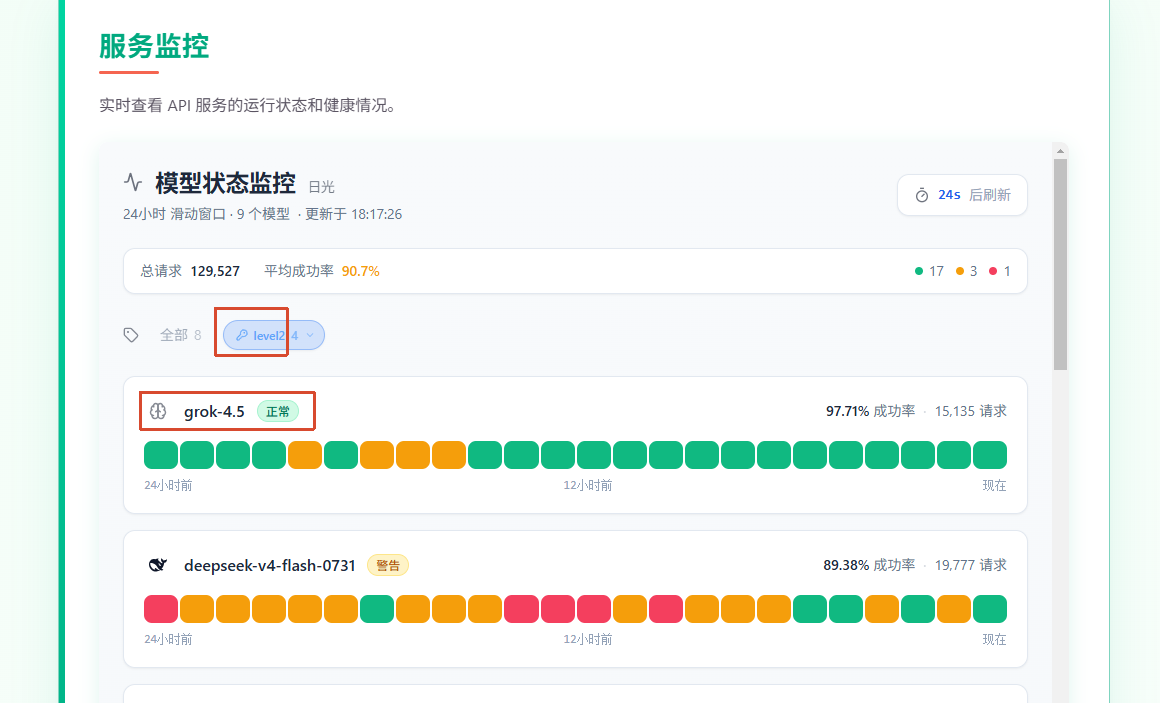Click deepseek's last orange status block
Image resolution: width=1160 pixels, height=703 pixels.
[954, 609]
